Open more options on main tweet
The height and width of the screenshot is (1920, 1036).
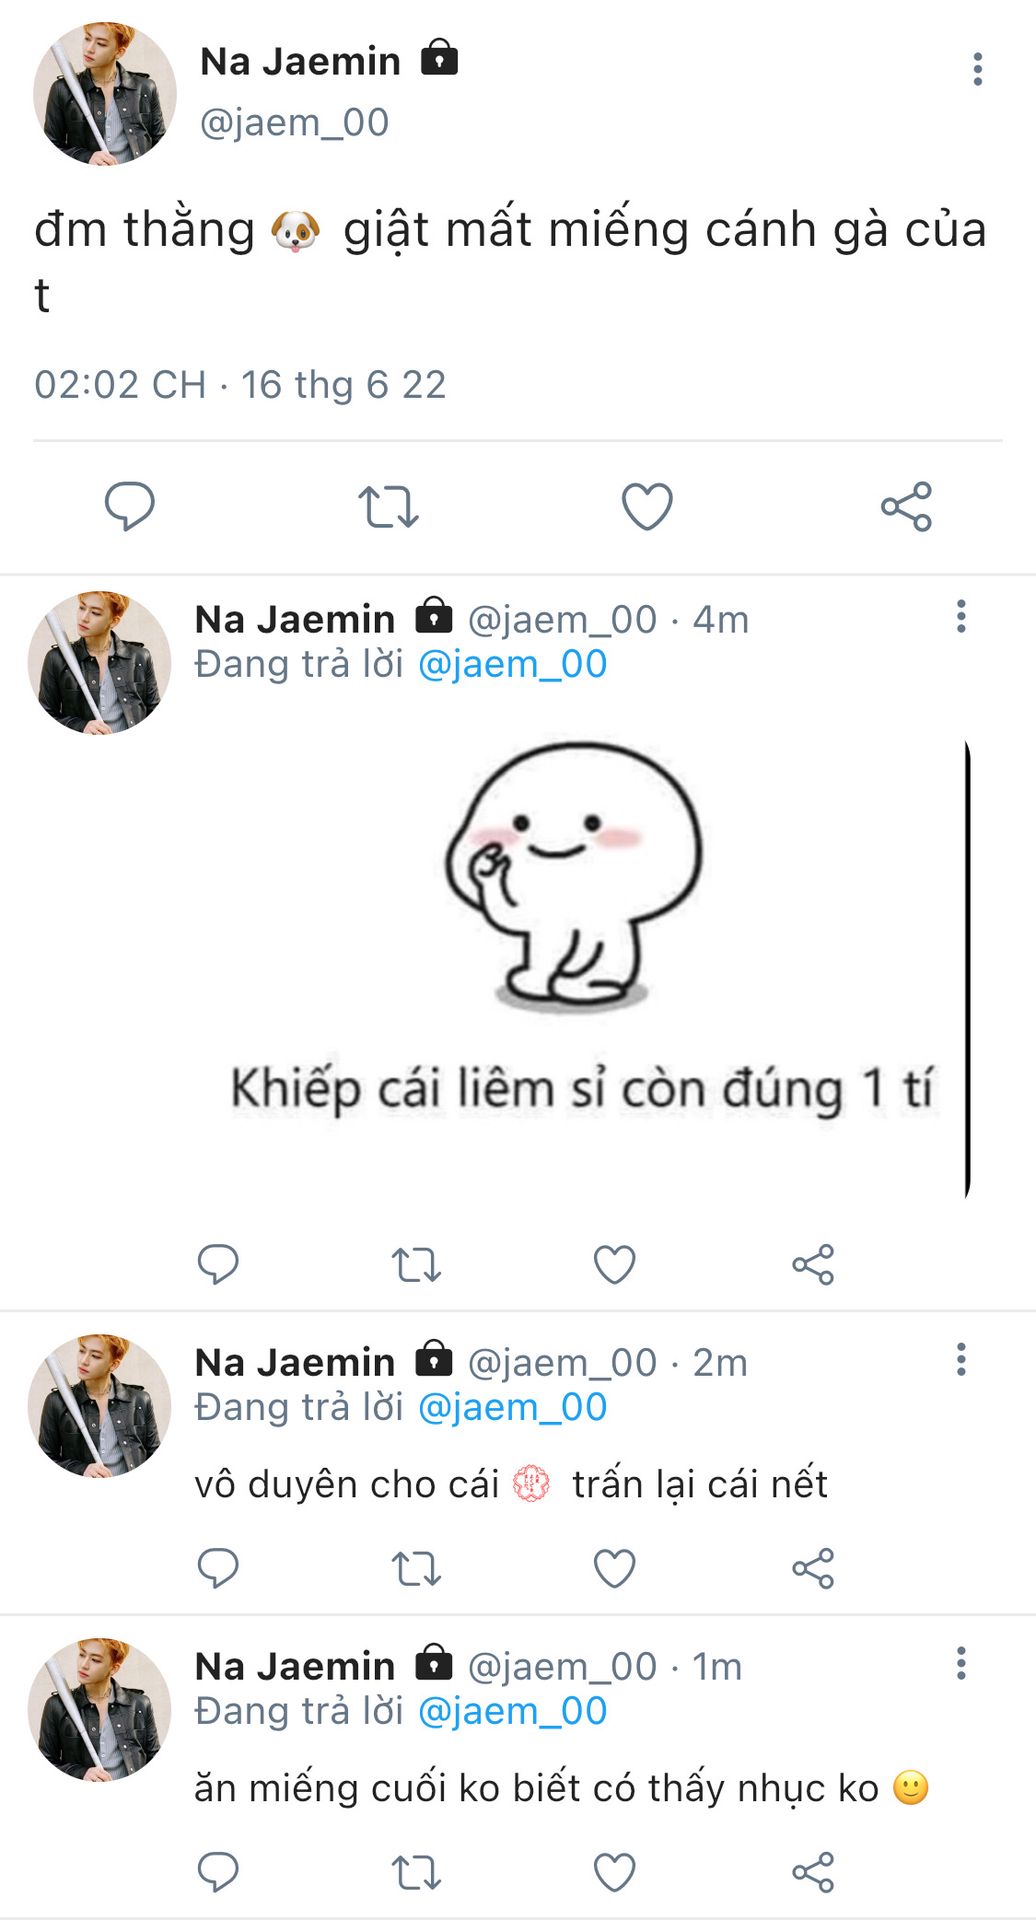(977, 69)
